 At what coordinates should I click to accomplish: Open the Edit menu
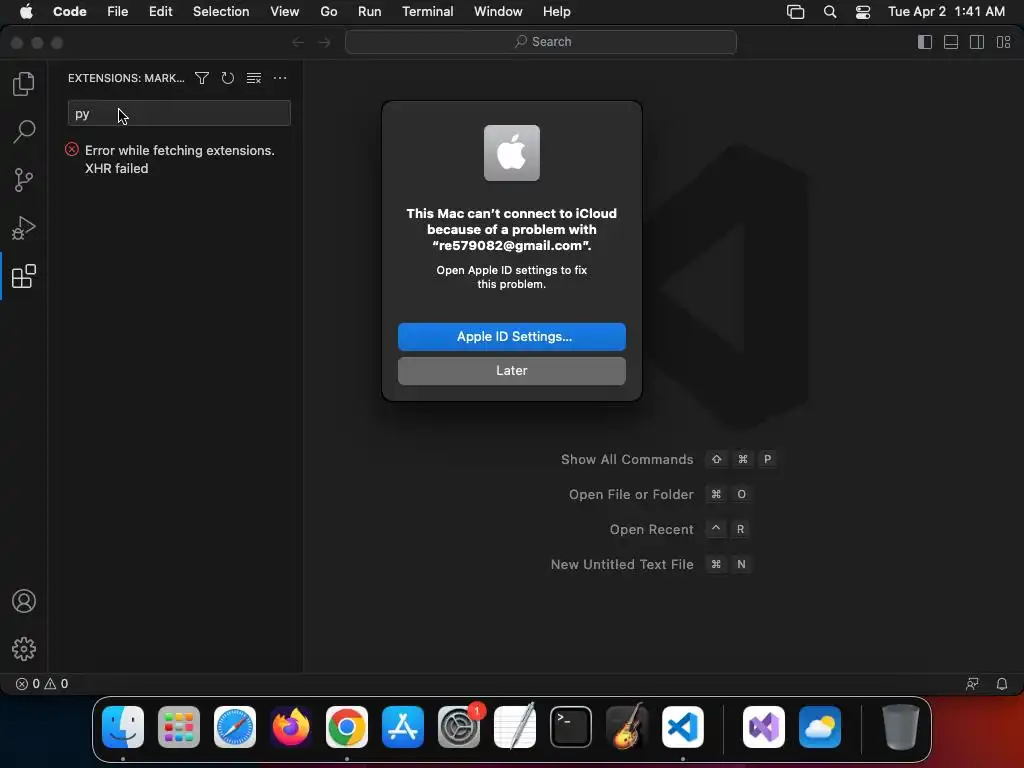[160, 12]
